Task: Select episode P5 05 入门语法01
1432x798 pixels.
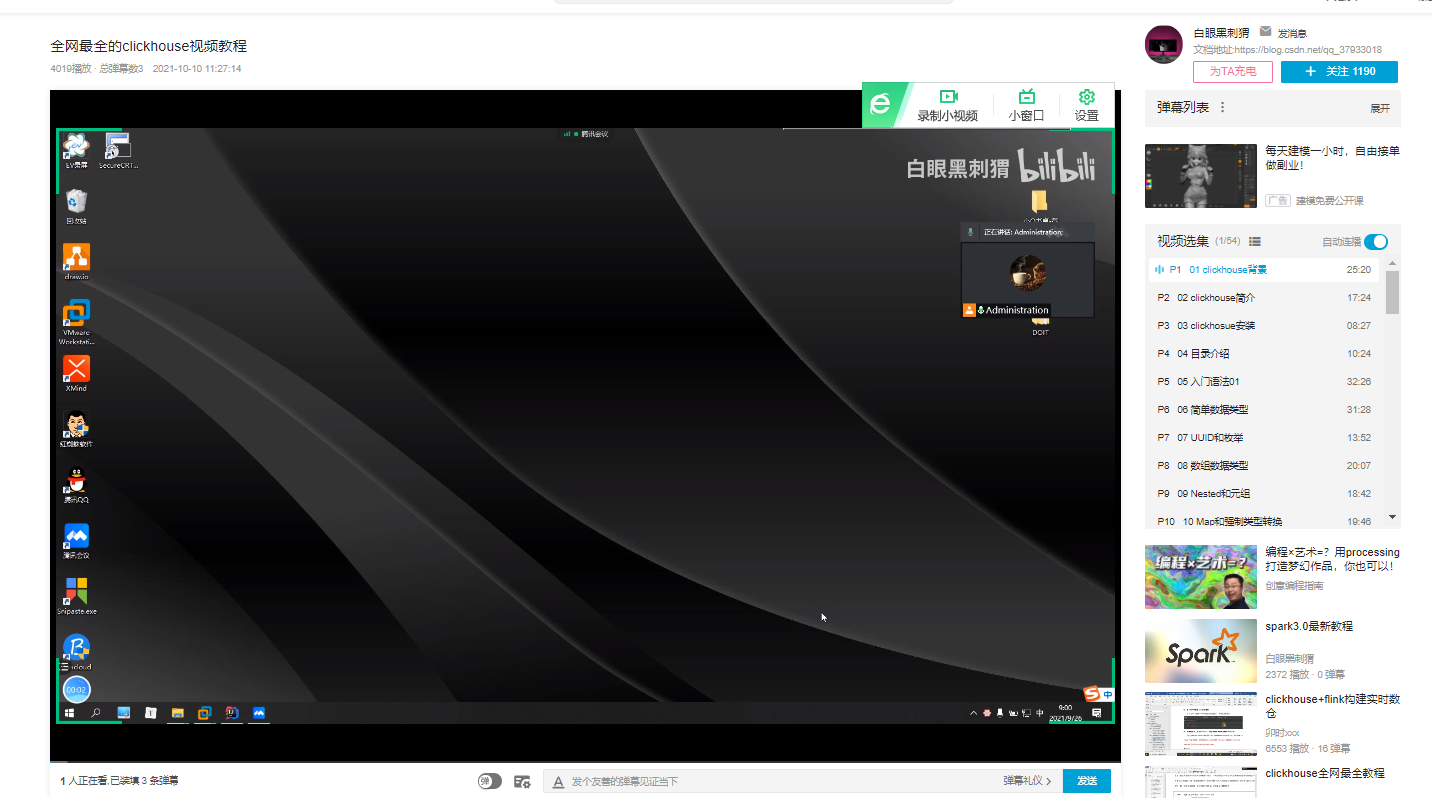Action: (1264, 382)
